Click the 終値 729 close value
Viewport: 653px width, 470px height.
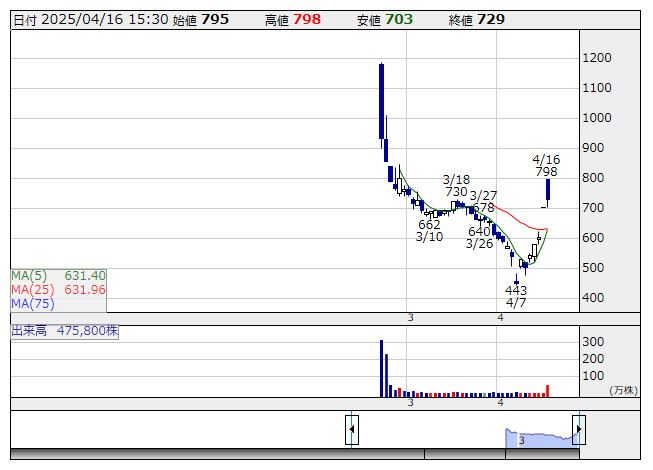tap(477, 20)
